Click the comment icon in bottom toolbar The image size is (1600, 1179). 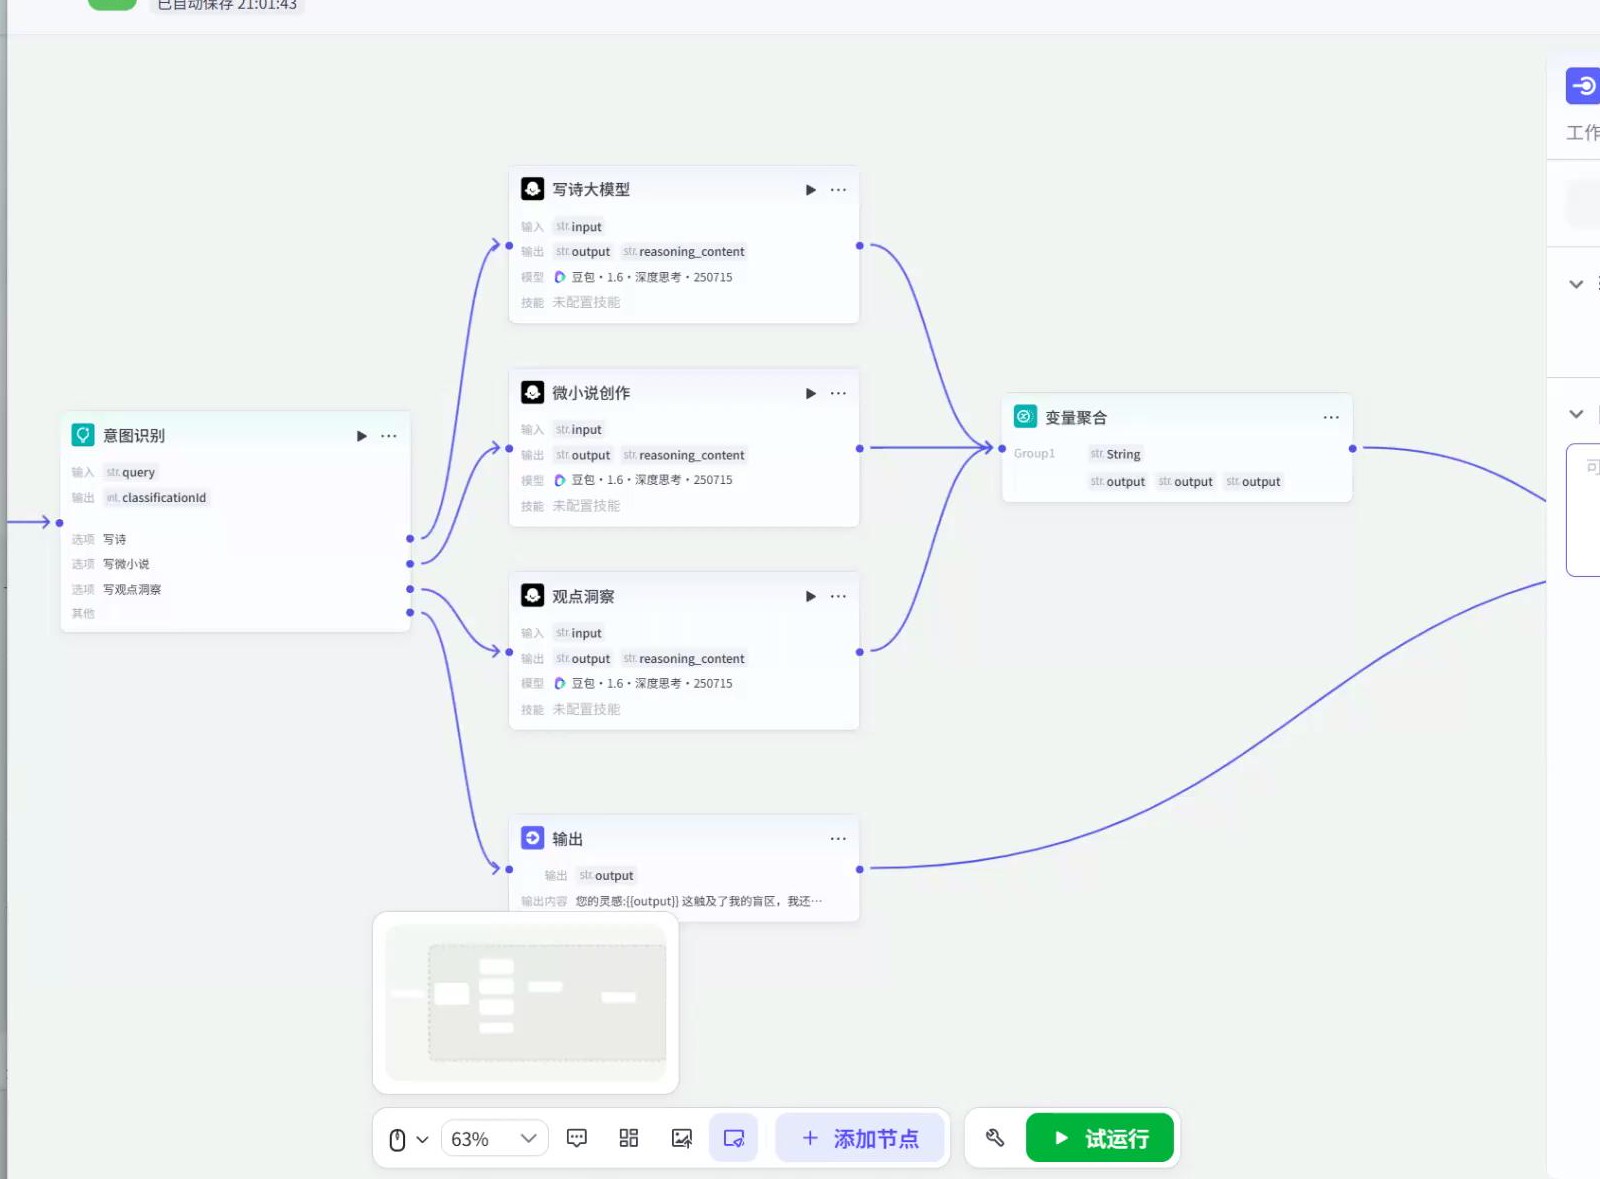[577, 1138]
